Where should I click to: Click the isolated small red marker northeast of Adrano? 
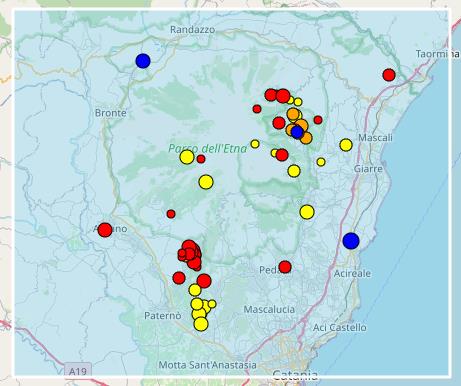pos(171,214)
